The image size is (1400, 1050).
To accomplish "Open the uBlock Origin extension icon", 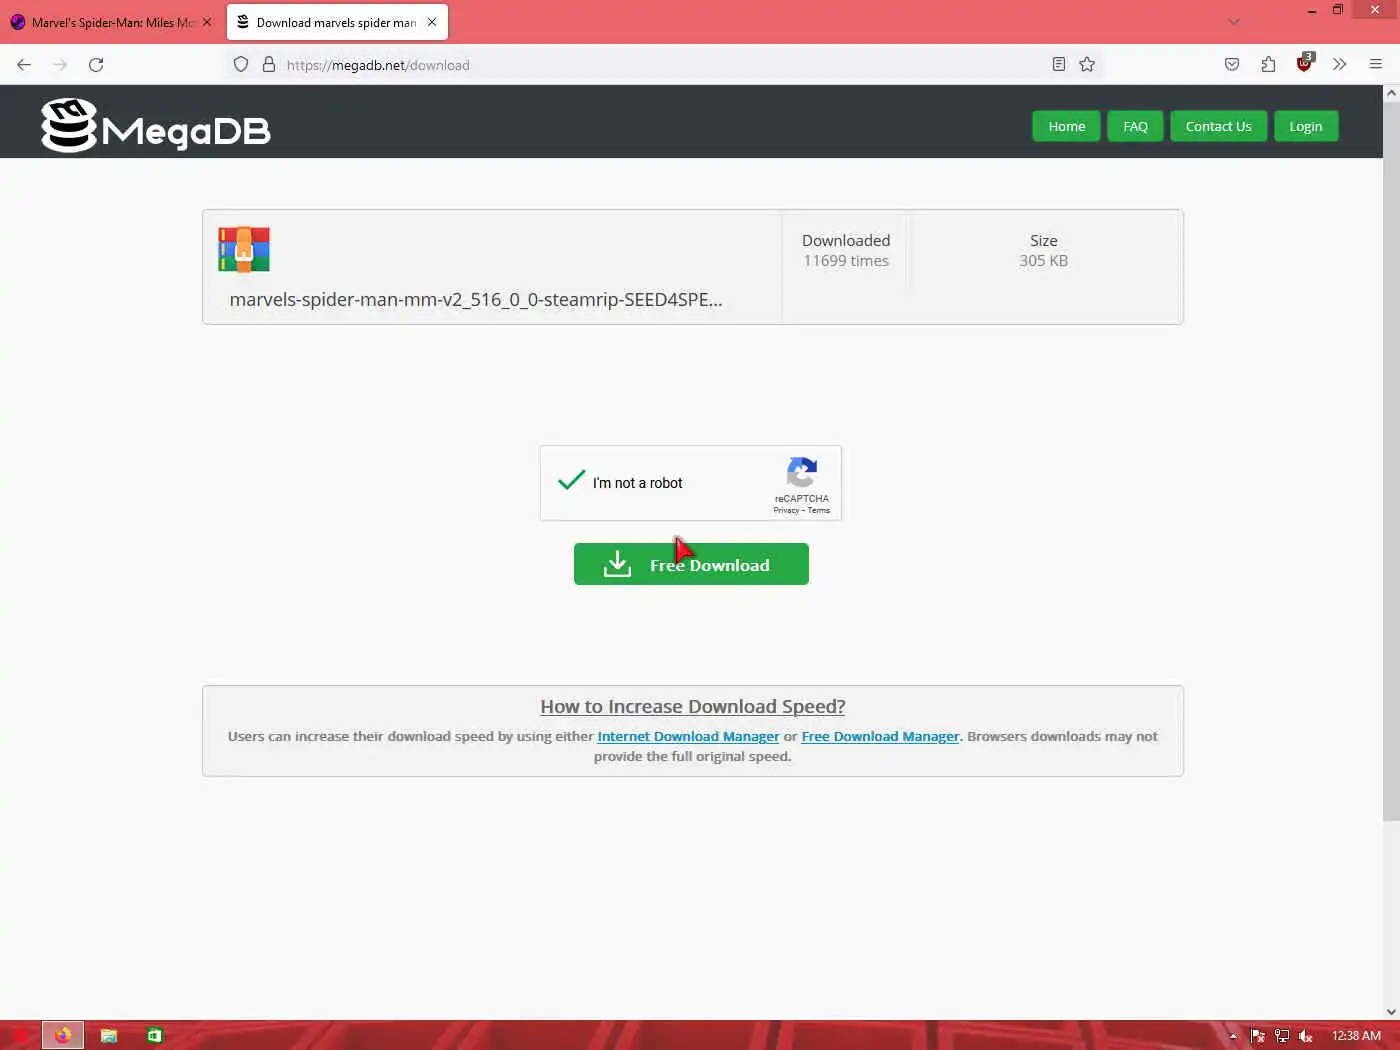I will (1304, 63).
